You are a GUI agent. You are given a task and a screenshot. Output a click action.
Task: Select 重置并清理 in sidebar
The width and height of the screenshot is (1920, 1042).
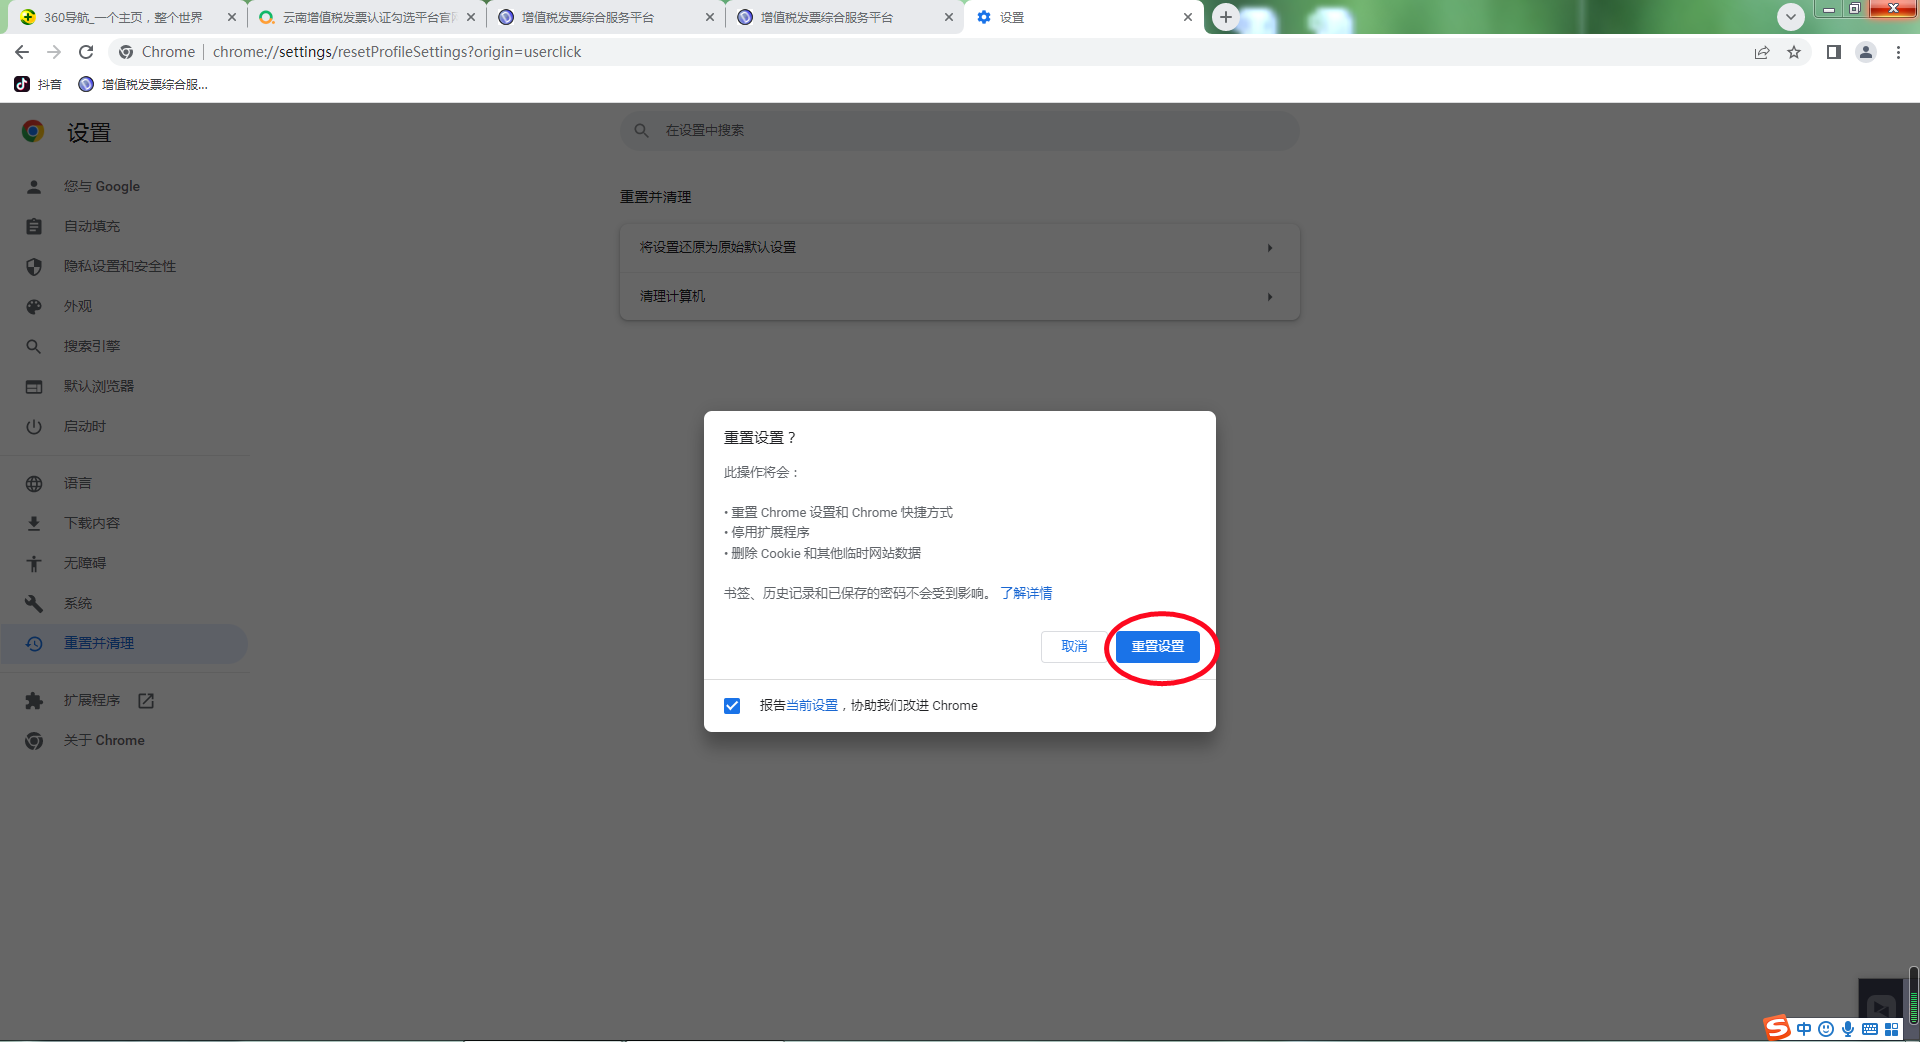click(x=124, y=643)
